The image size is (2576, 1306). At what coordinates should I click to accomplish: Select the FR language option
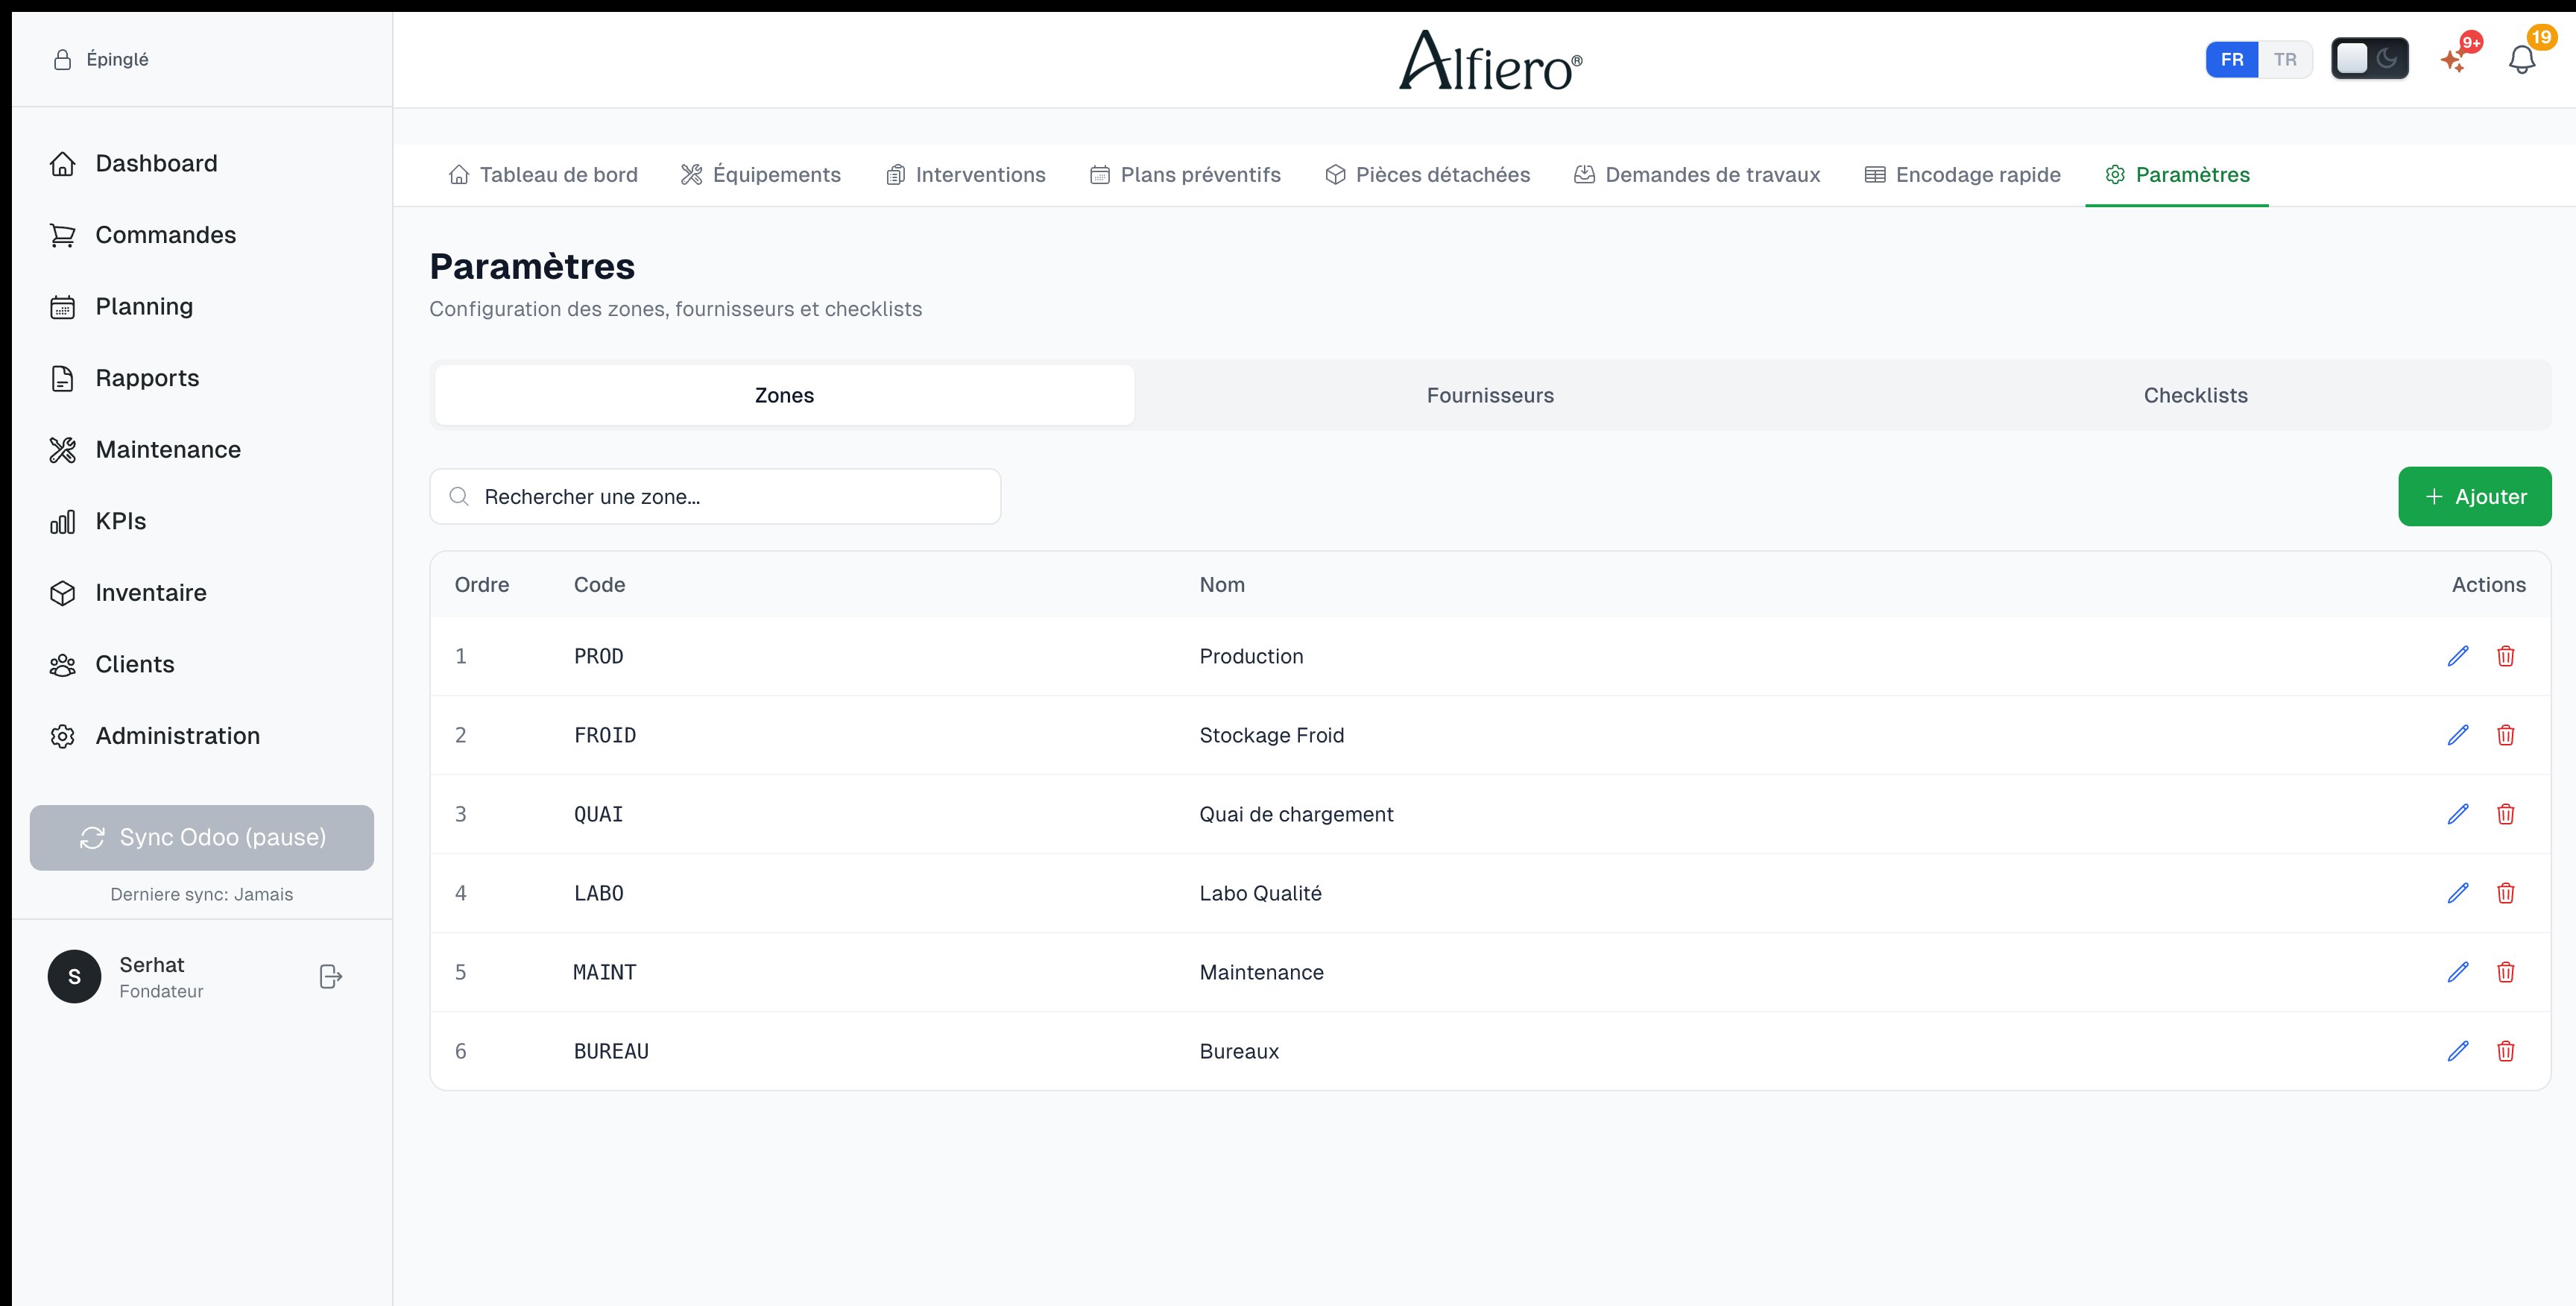(2231, 60)
